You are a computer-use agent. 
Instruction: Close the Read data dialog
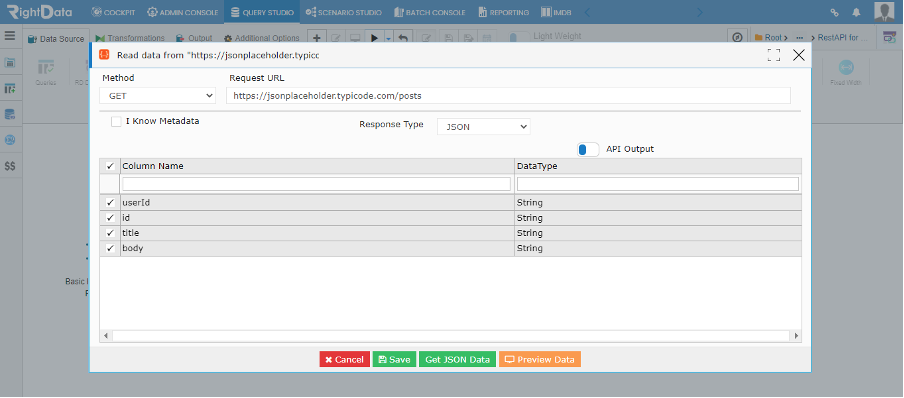pos(798,55)
